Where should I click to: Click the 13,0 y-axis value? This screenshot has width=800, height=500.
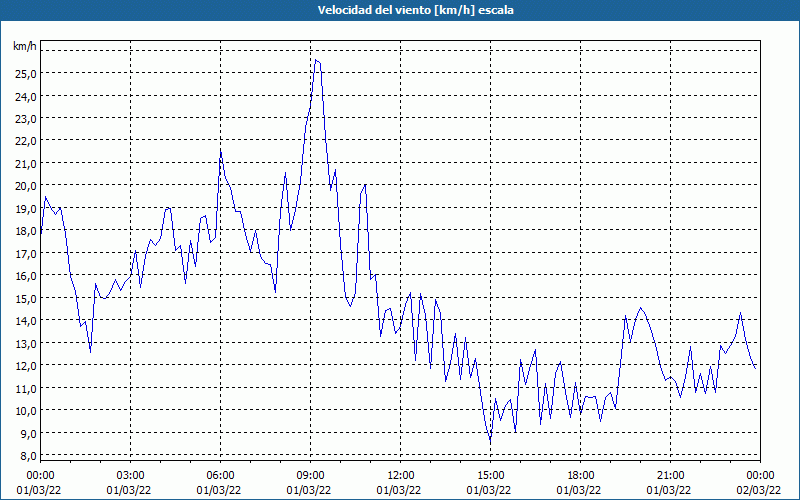[x=26, y=343]
